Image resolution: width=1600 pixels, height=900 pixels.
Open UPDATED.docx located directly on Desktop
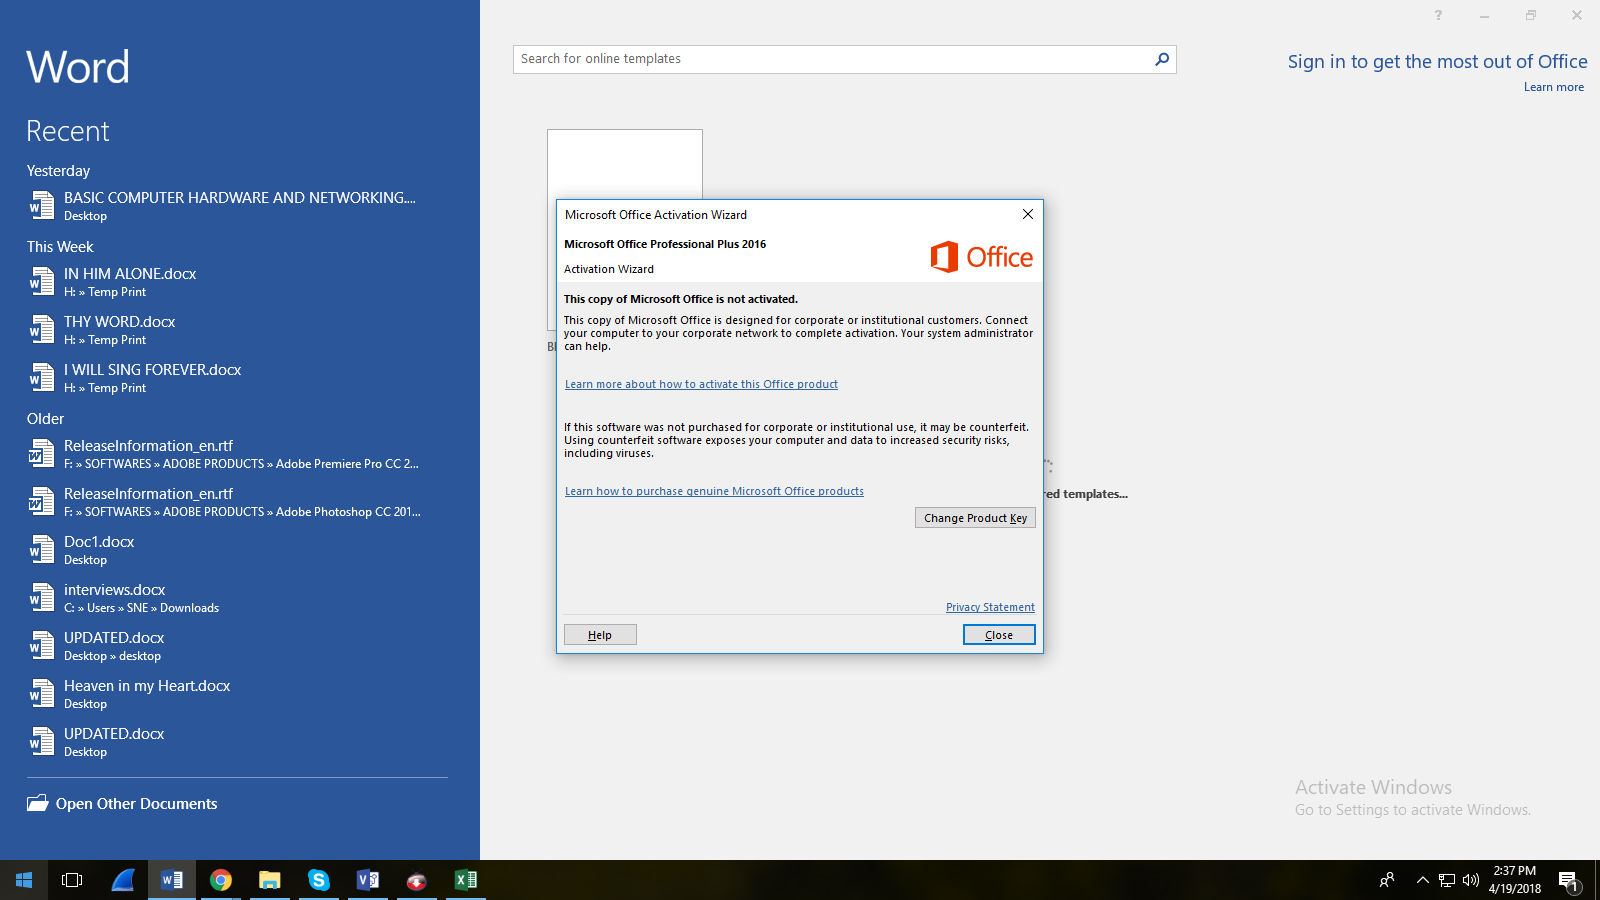(240, 742)
